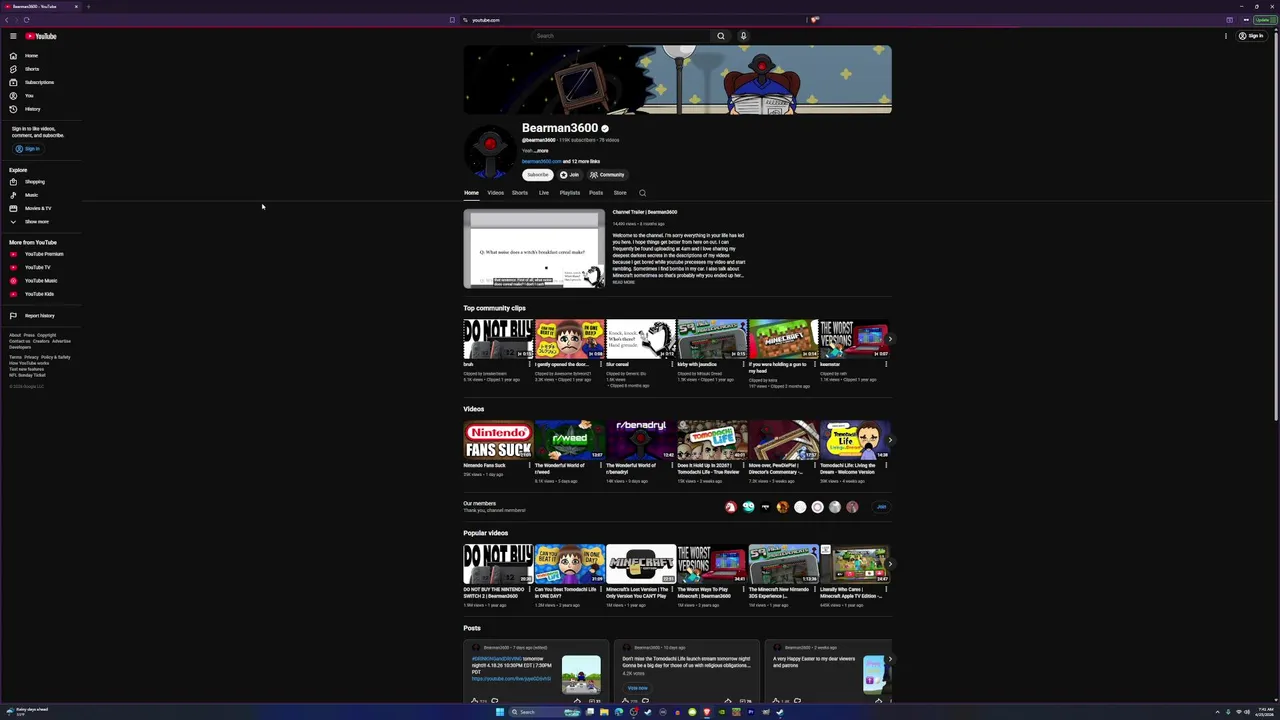The image size is (1280, 720).
Task: Open Music under Explore
Action: (x=31, y=195)
